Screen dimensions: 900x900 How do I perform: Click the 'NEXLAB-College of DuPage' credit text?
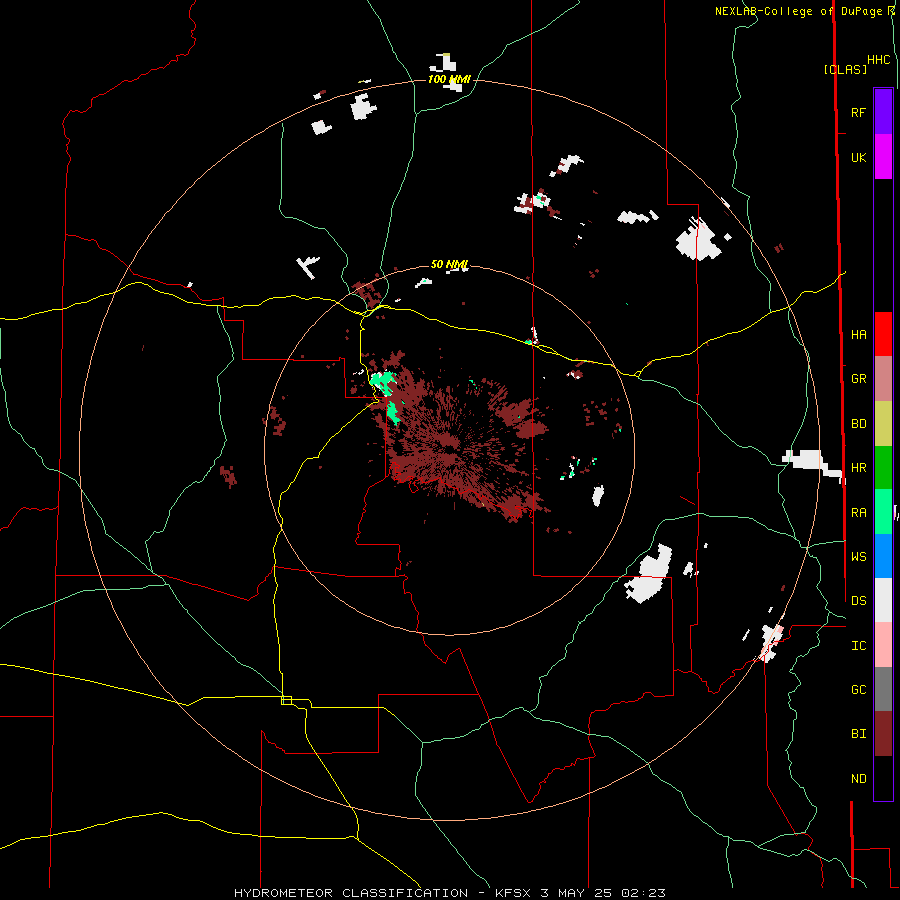coord(798,11)
